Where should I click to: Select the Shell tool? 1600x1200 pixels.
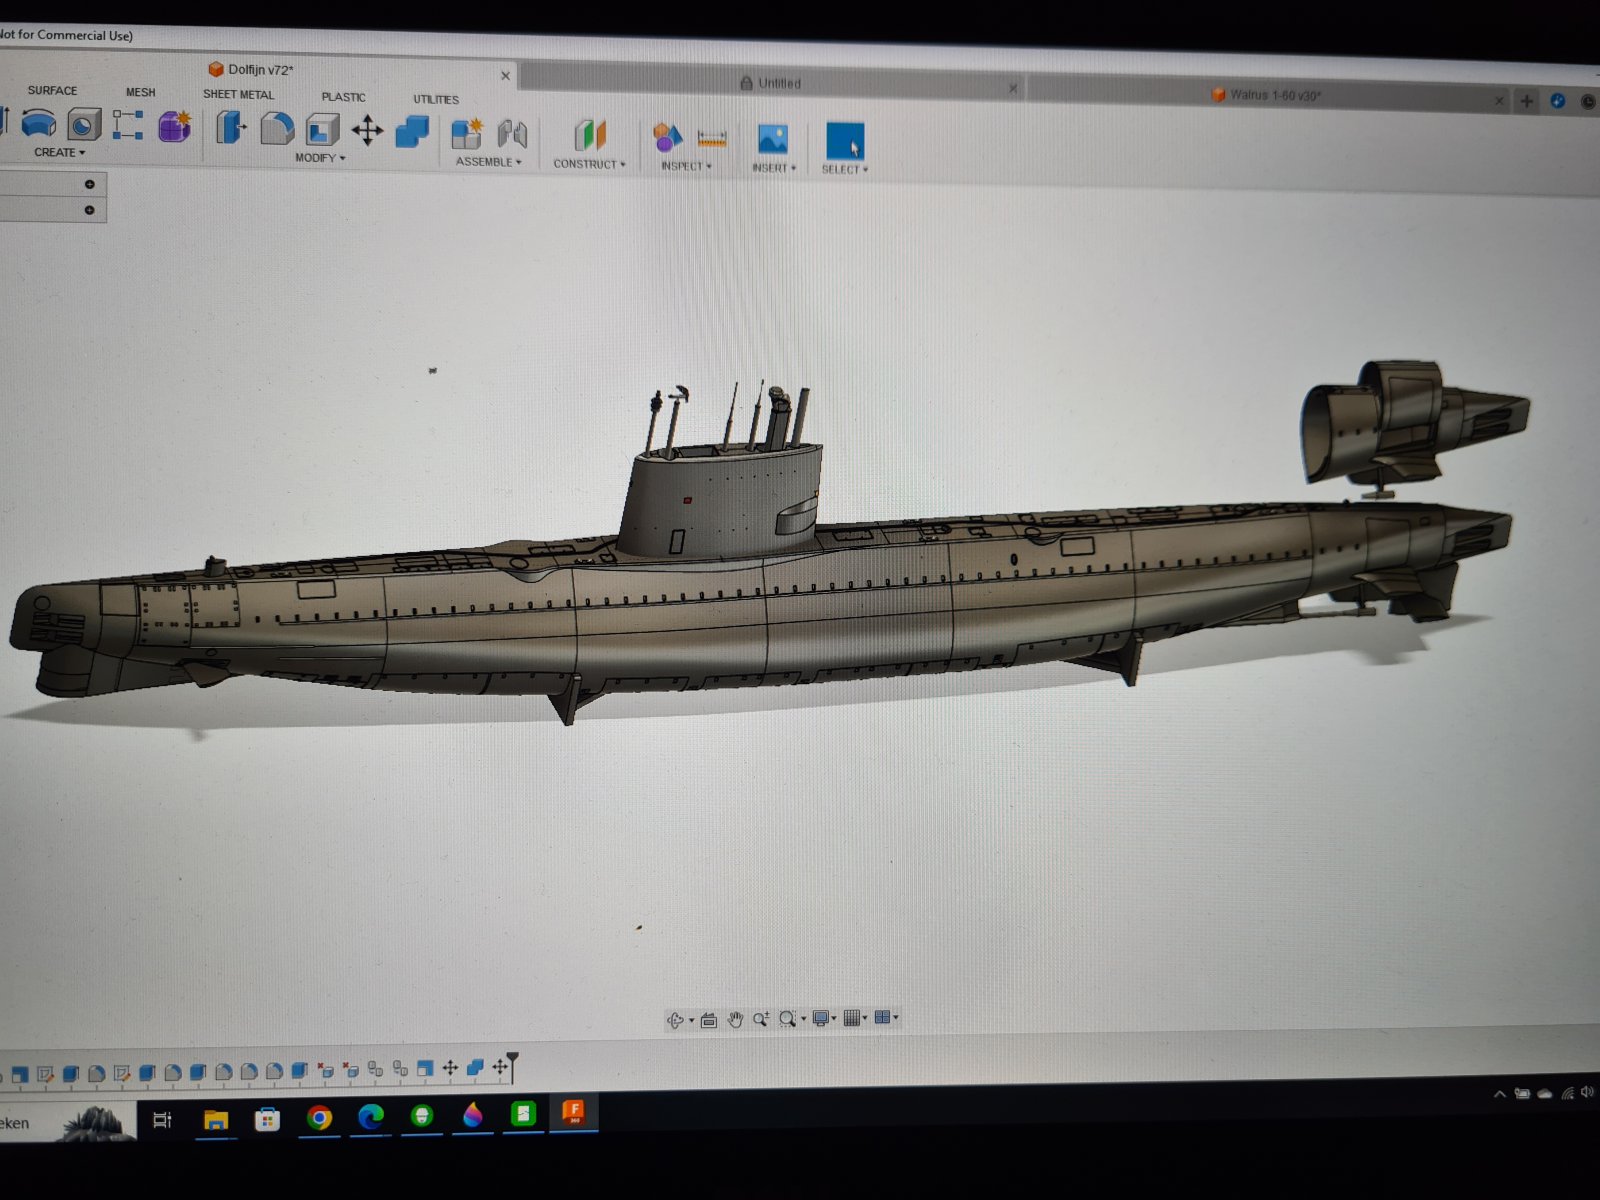(322, 130)
